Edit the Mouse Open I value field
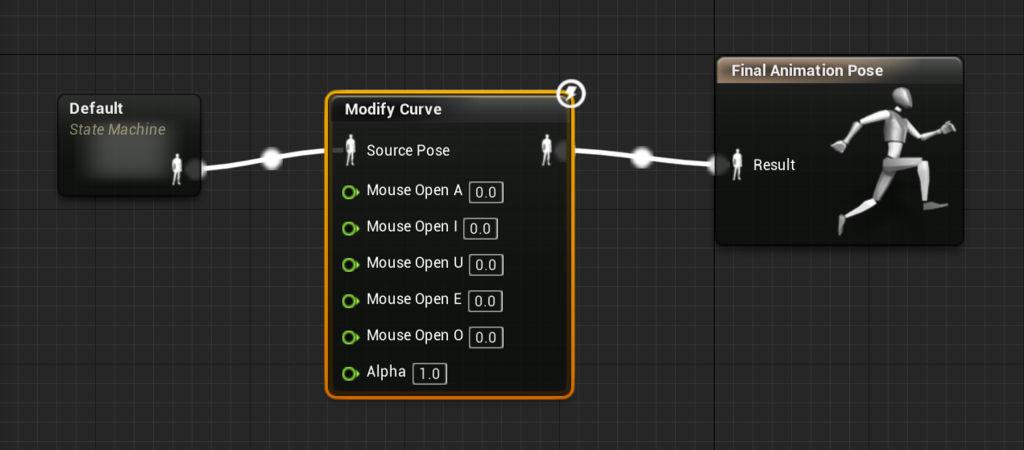 pos(481,229)
